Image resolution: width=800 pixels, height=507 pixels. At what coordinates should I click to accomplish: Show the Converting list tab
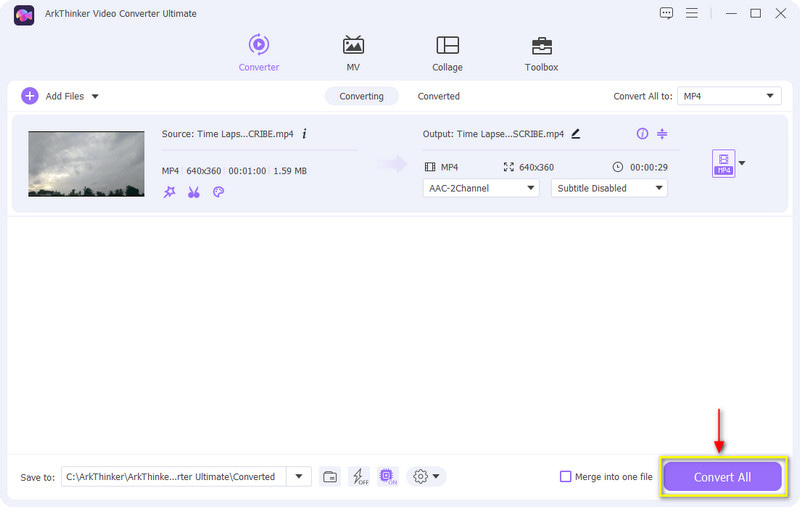[x=361, y=96]
